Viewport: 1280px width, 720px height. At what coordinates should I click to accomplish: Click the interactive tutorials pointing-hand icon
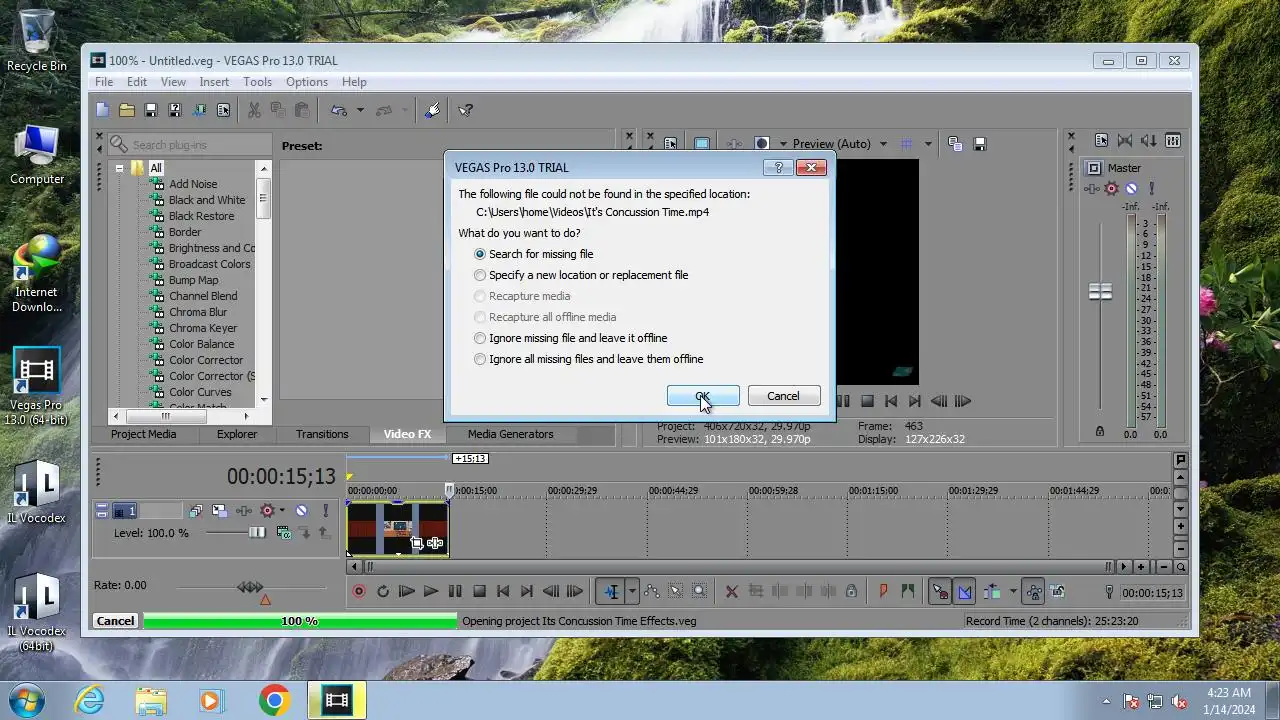[x=432, y=110]
